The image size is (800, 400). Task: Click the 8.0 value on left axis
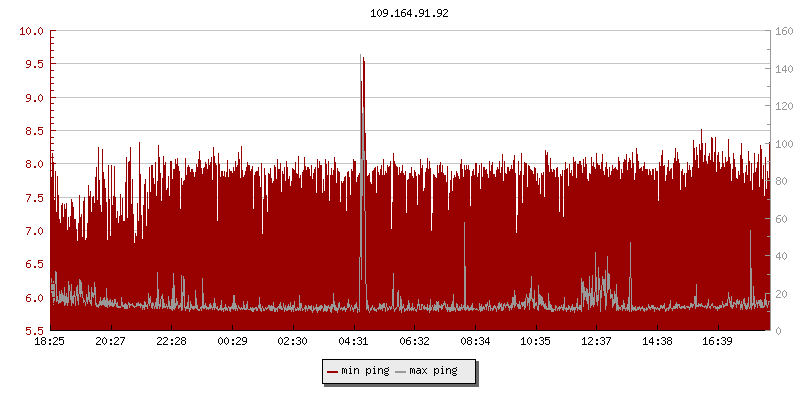point(34,164)
